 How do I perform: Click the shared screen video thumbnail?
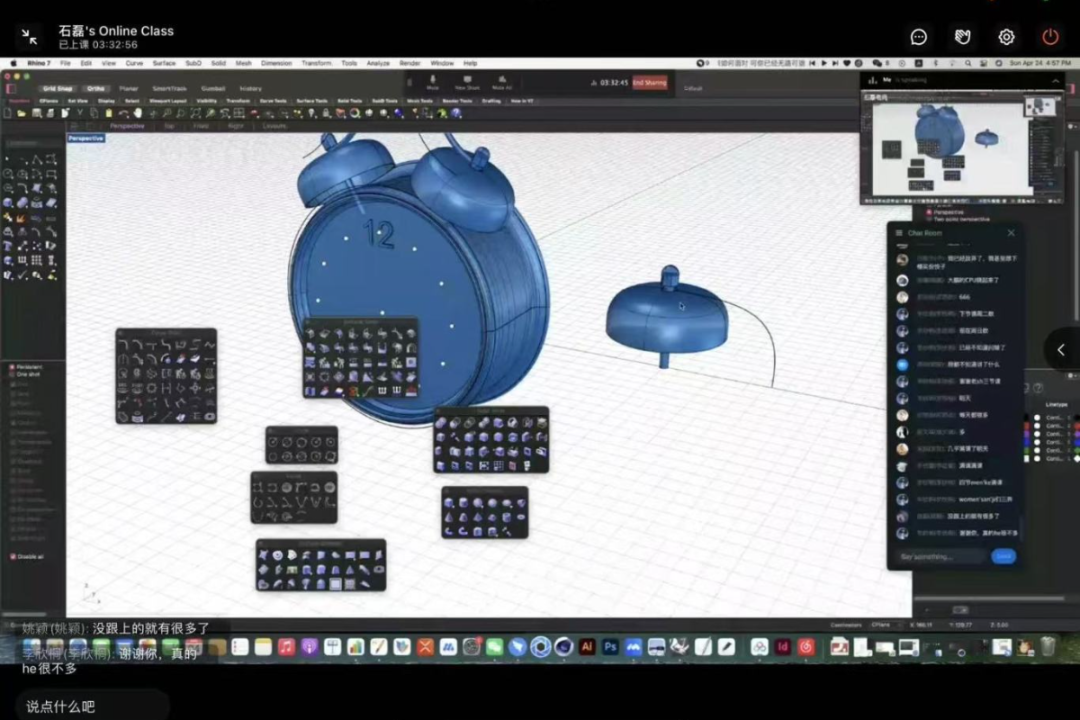click(962, 148)
